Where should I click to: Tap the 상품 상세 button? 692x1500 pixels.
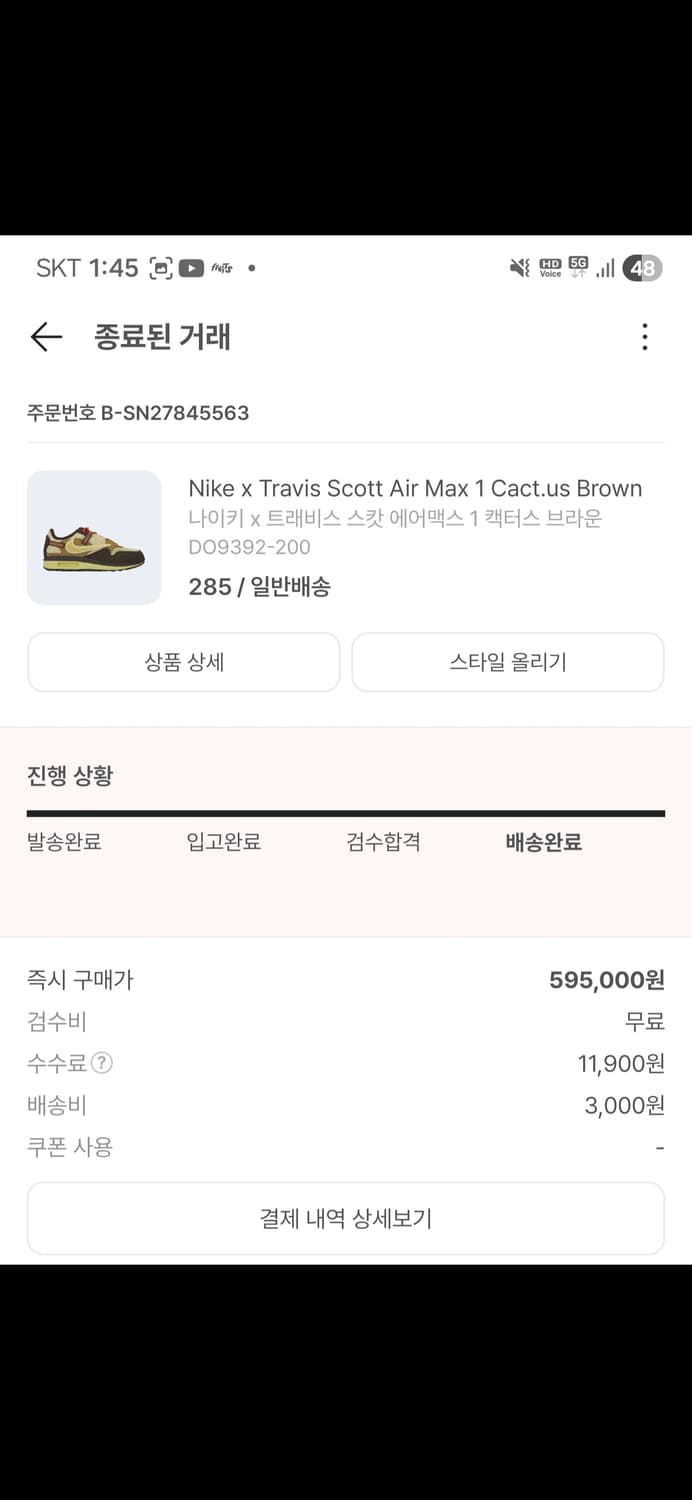click(x=183, y=662)
